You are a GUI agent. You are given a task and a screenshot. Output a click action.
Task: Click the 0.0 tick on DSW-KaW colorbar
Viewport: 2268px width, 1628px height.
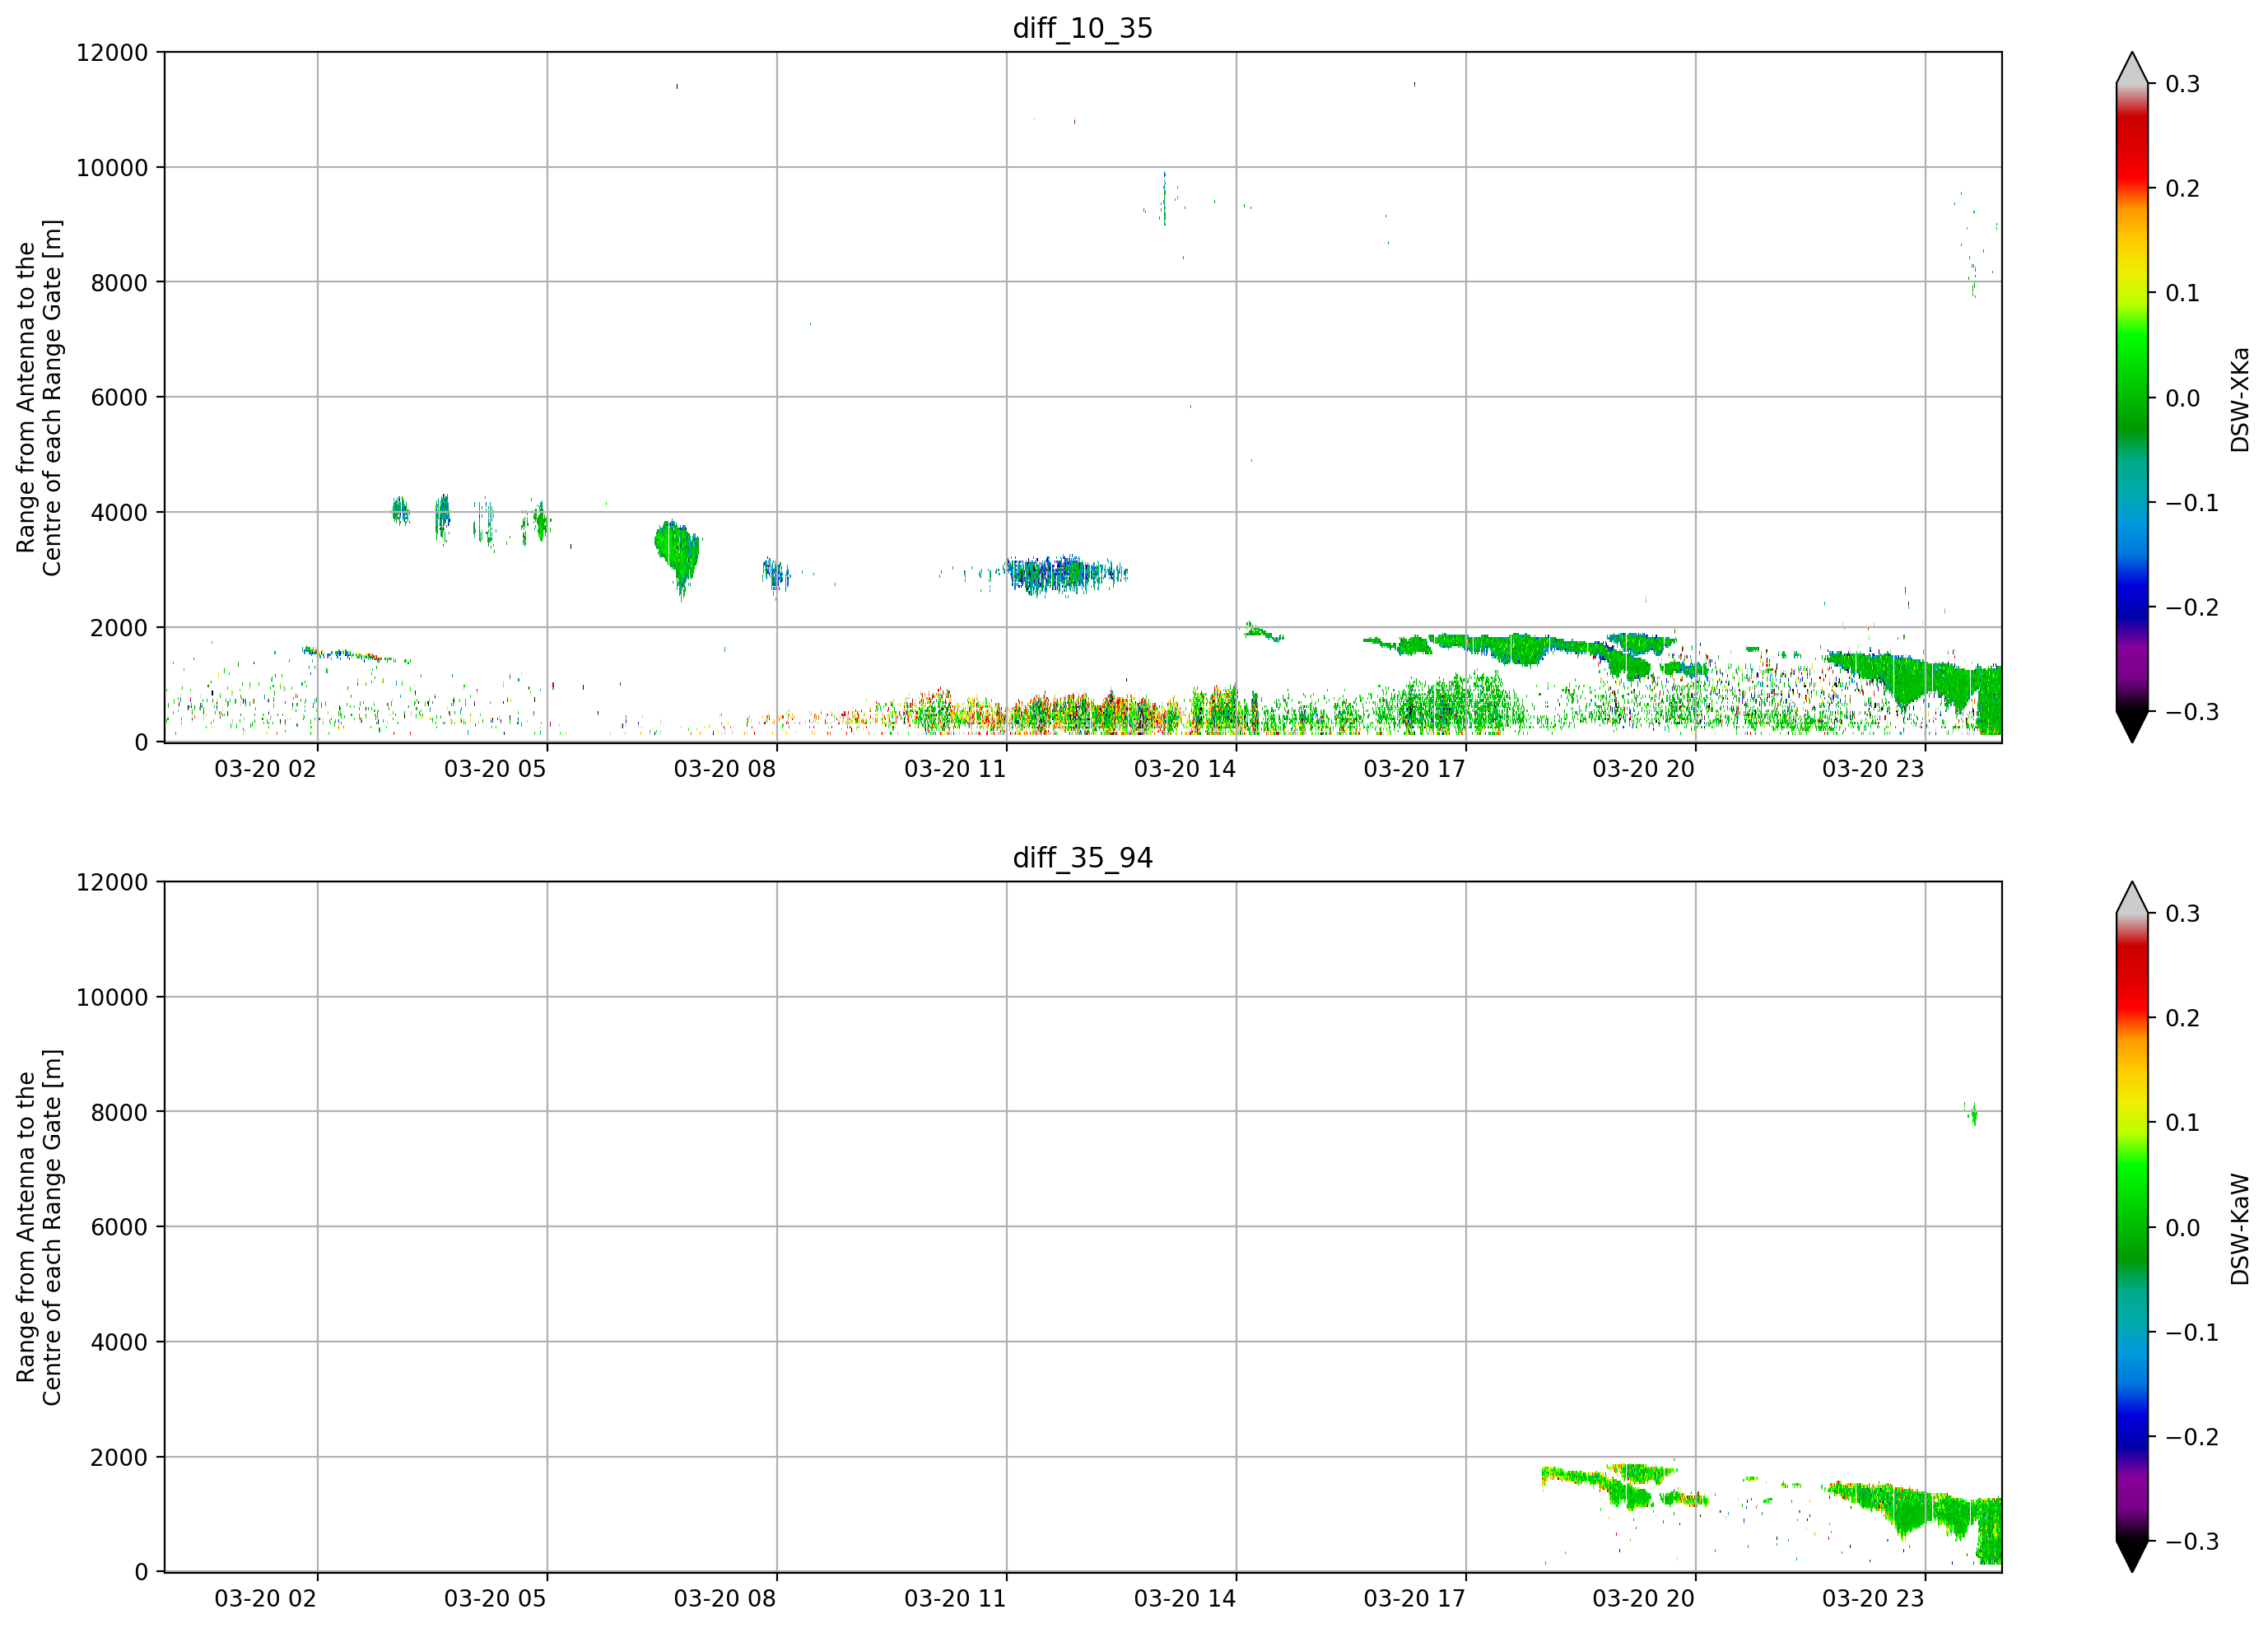pos(2183,1229)
